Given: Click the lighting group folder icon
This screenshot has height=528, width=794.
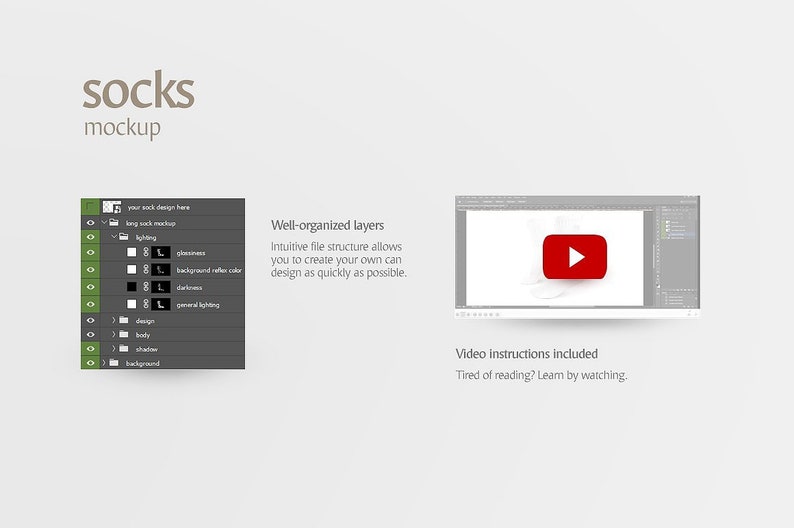Looking at the screenshot, I should 124,236.
